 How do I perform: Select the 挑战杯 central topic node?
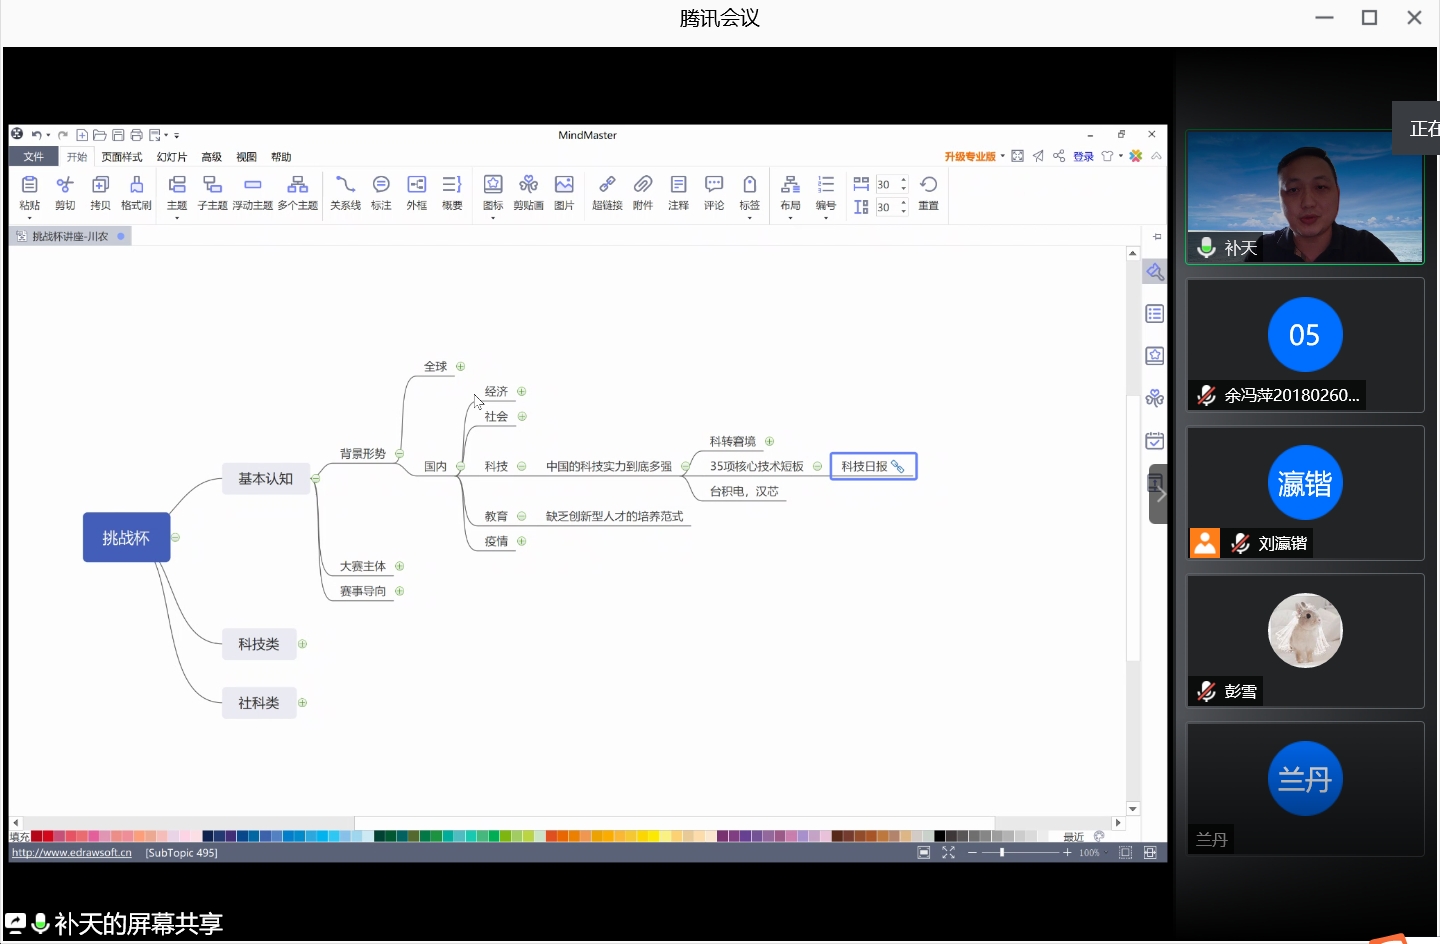pos(126,538)
